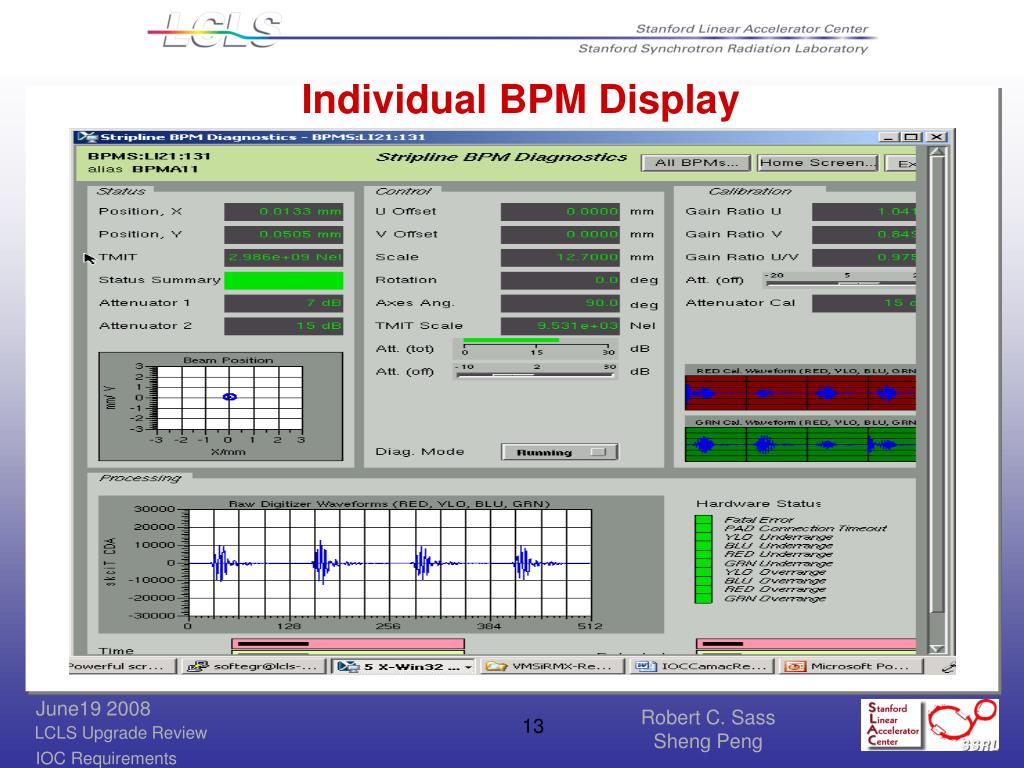This screenshot has height=768, width=1024.
Task: Open the All BPMs screen
Action: [x=696, y=163]
